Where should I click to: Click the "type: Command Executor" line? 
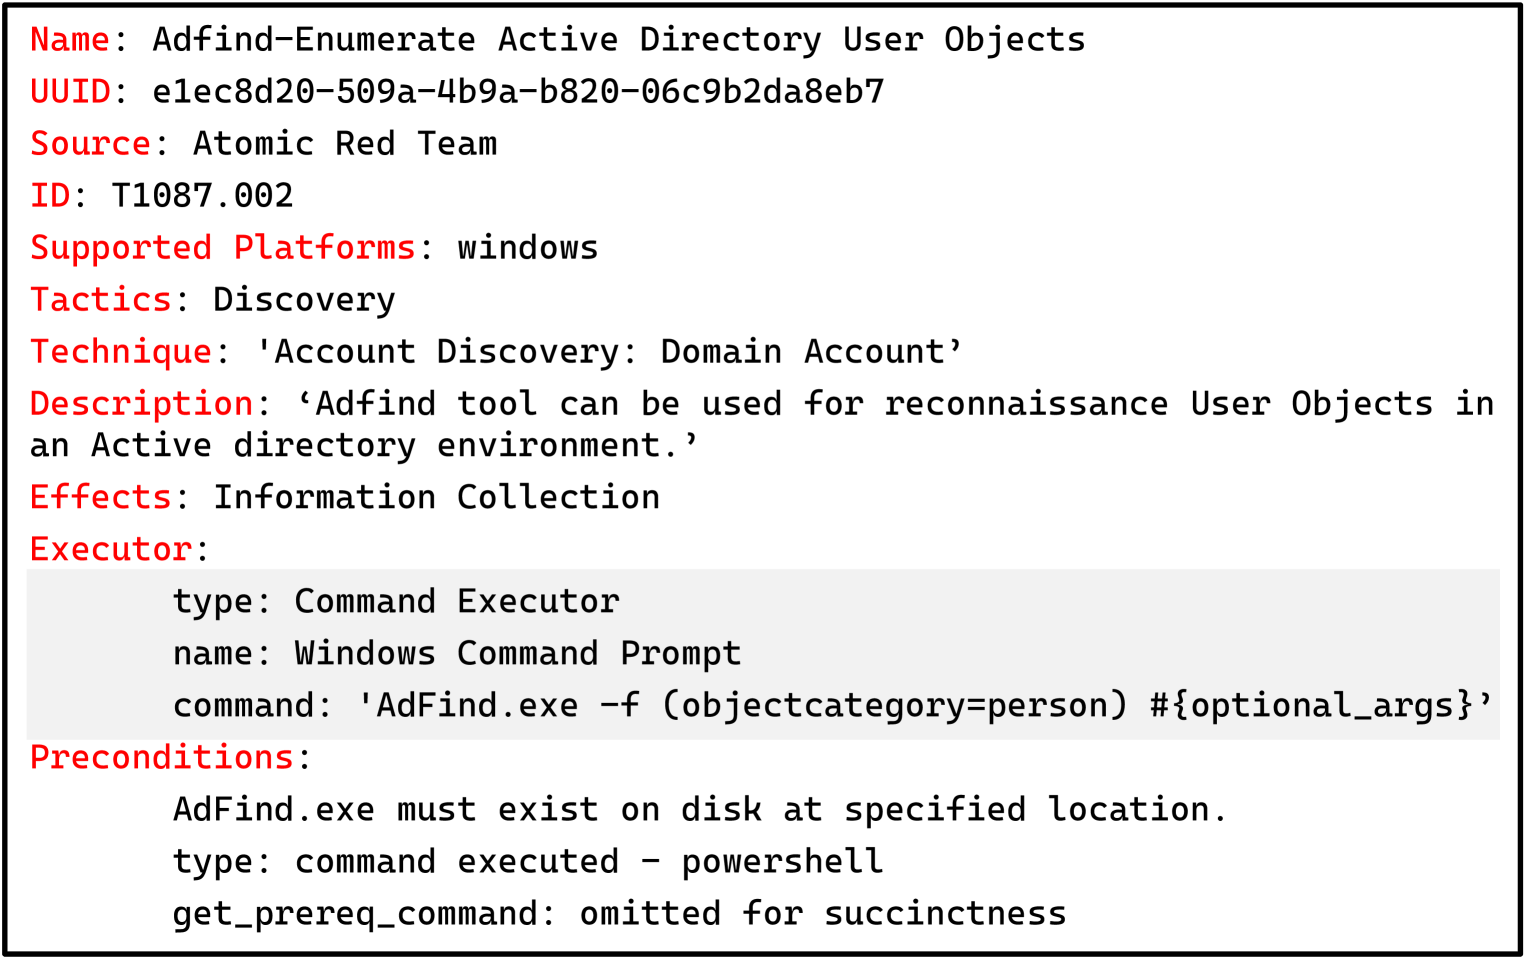[x=396, y=601]
